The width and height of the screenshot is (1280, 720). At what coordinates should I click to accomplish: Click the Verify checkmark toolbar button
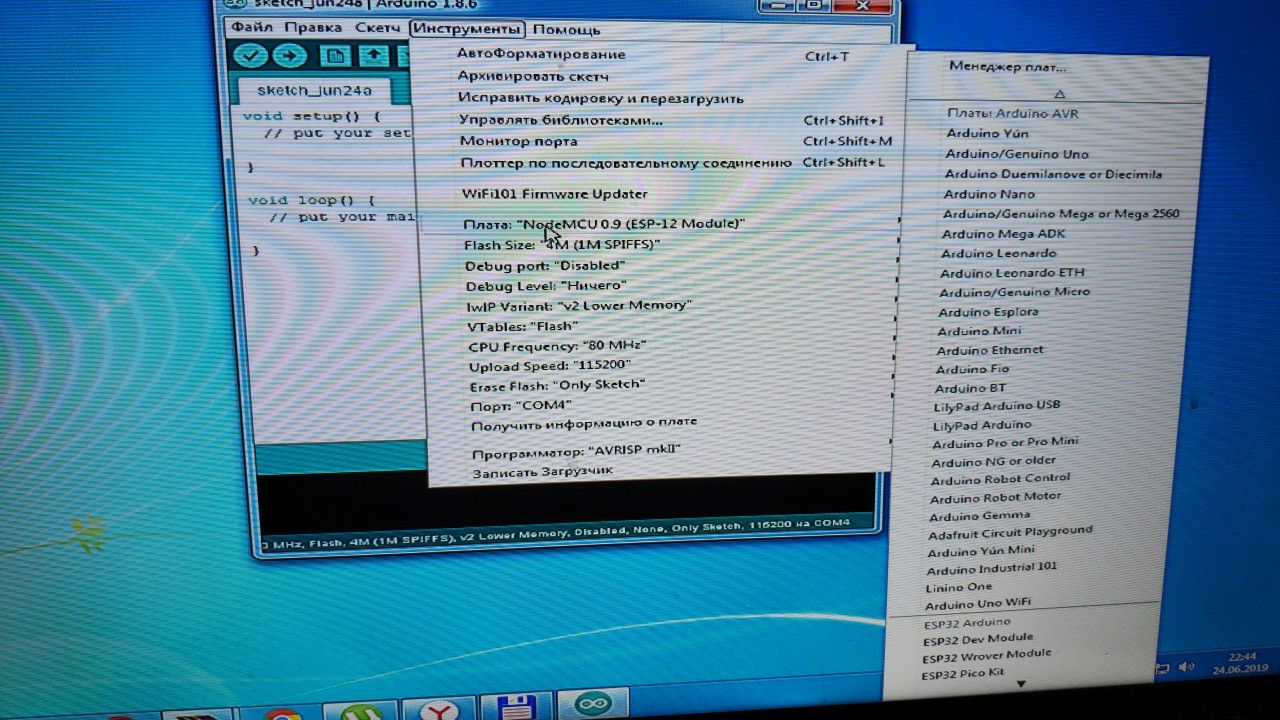tap(250, 56)
